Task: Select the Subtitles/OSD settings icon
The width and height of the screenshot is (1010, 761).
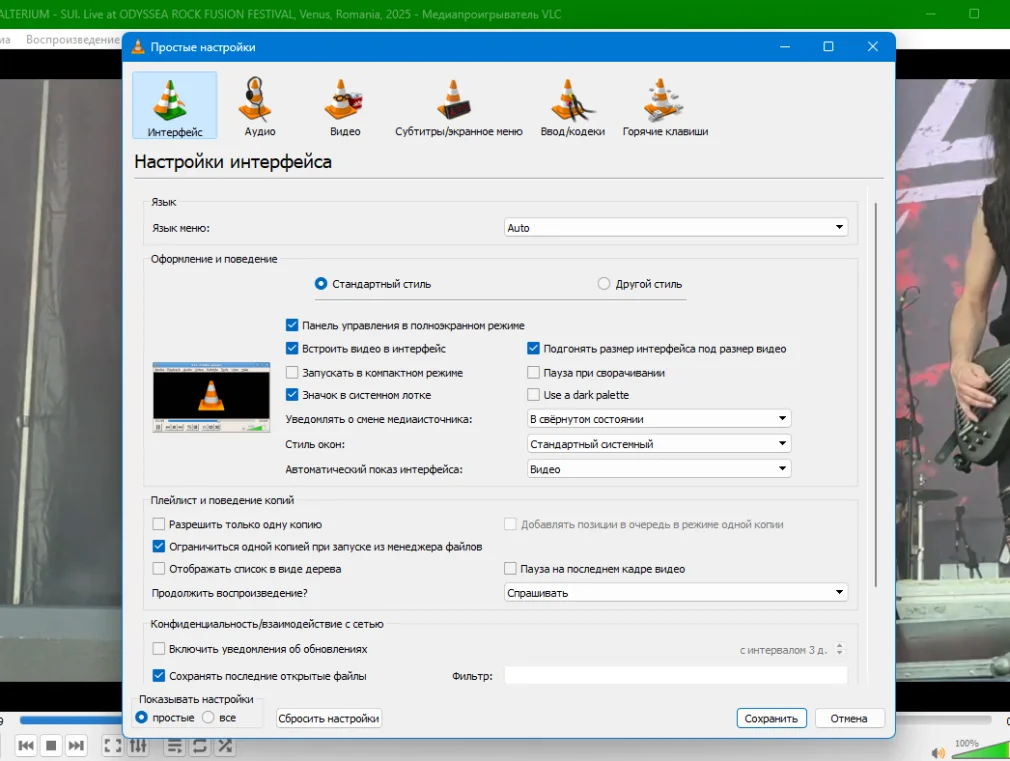Action: 458,106
